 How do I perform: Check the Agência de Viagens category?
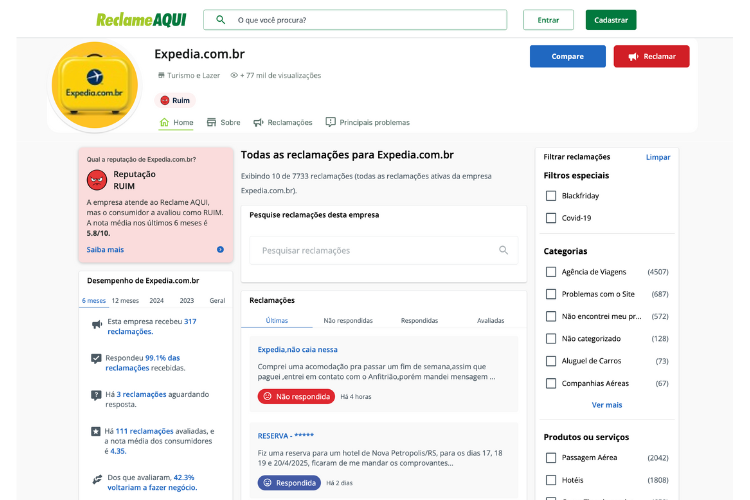click(551, 272)
